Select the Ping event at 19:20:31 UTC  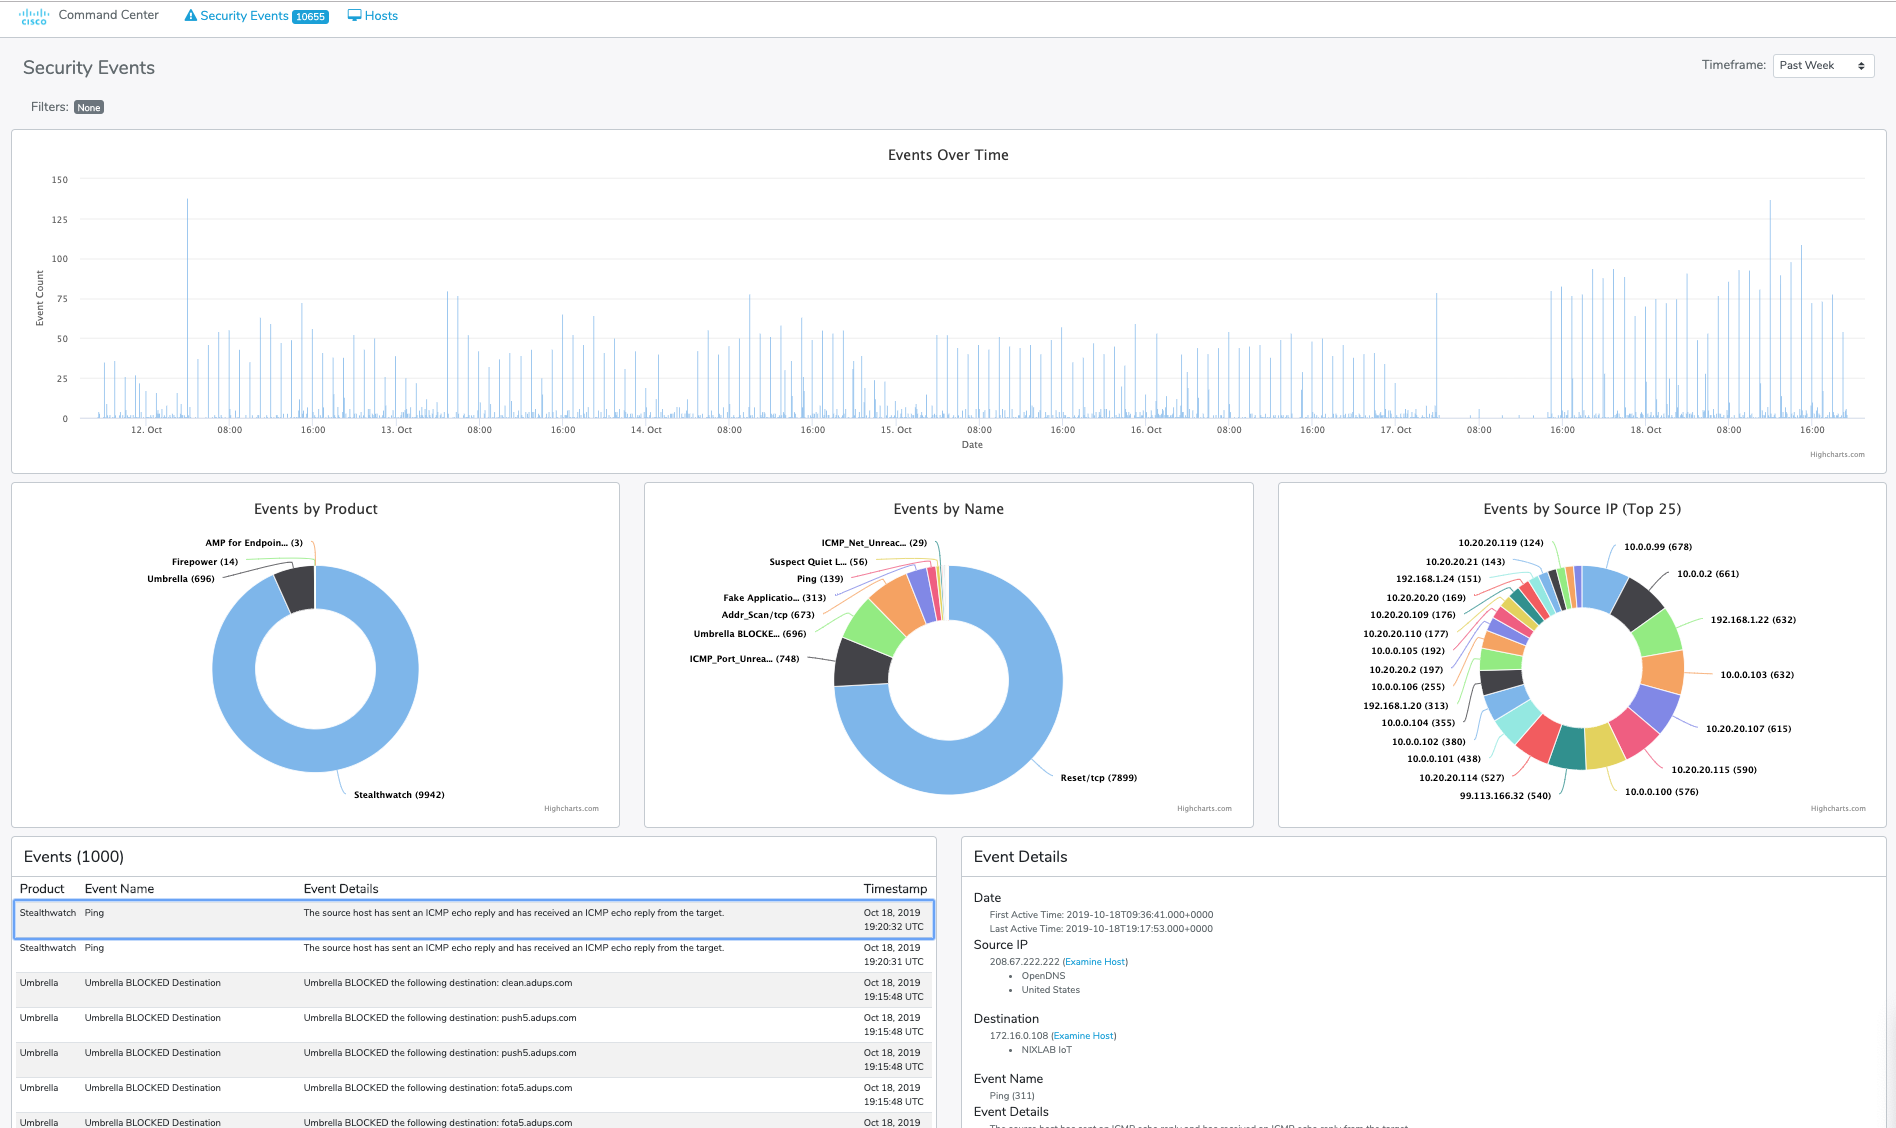[x=474, y=955]
